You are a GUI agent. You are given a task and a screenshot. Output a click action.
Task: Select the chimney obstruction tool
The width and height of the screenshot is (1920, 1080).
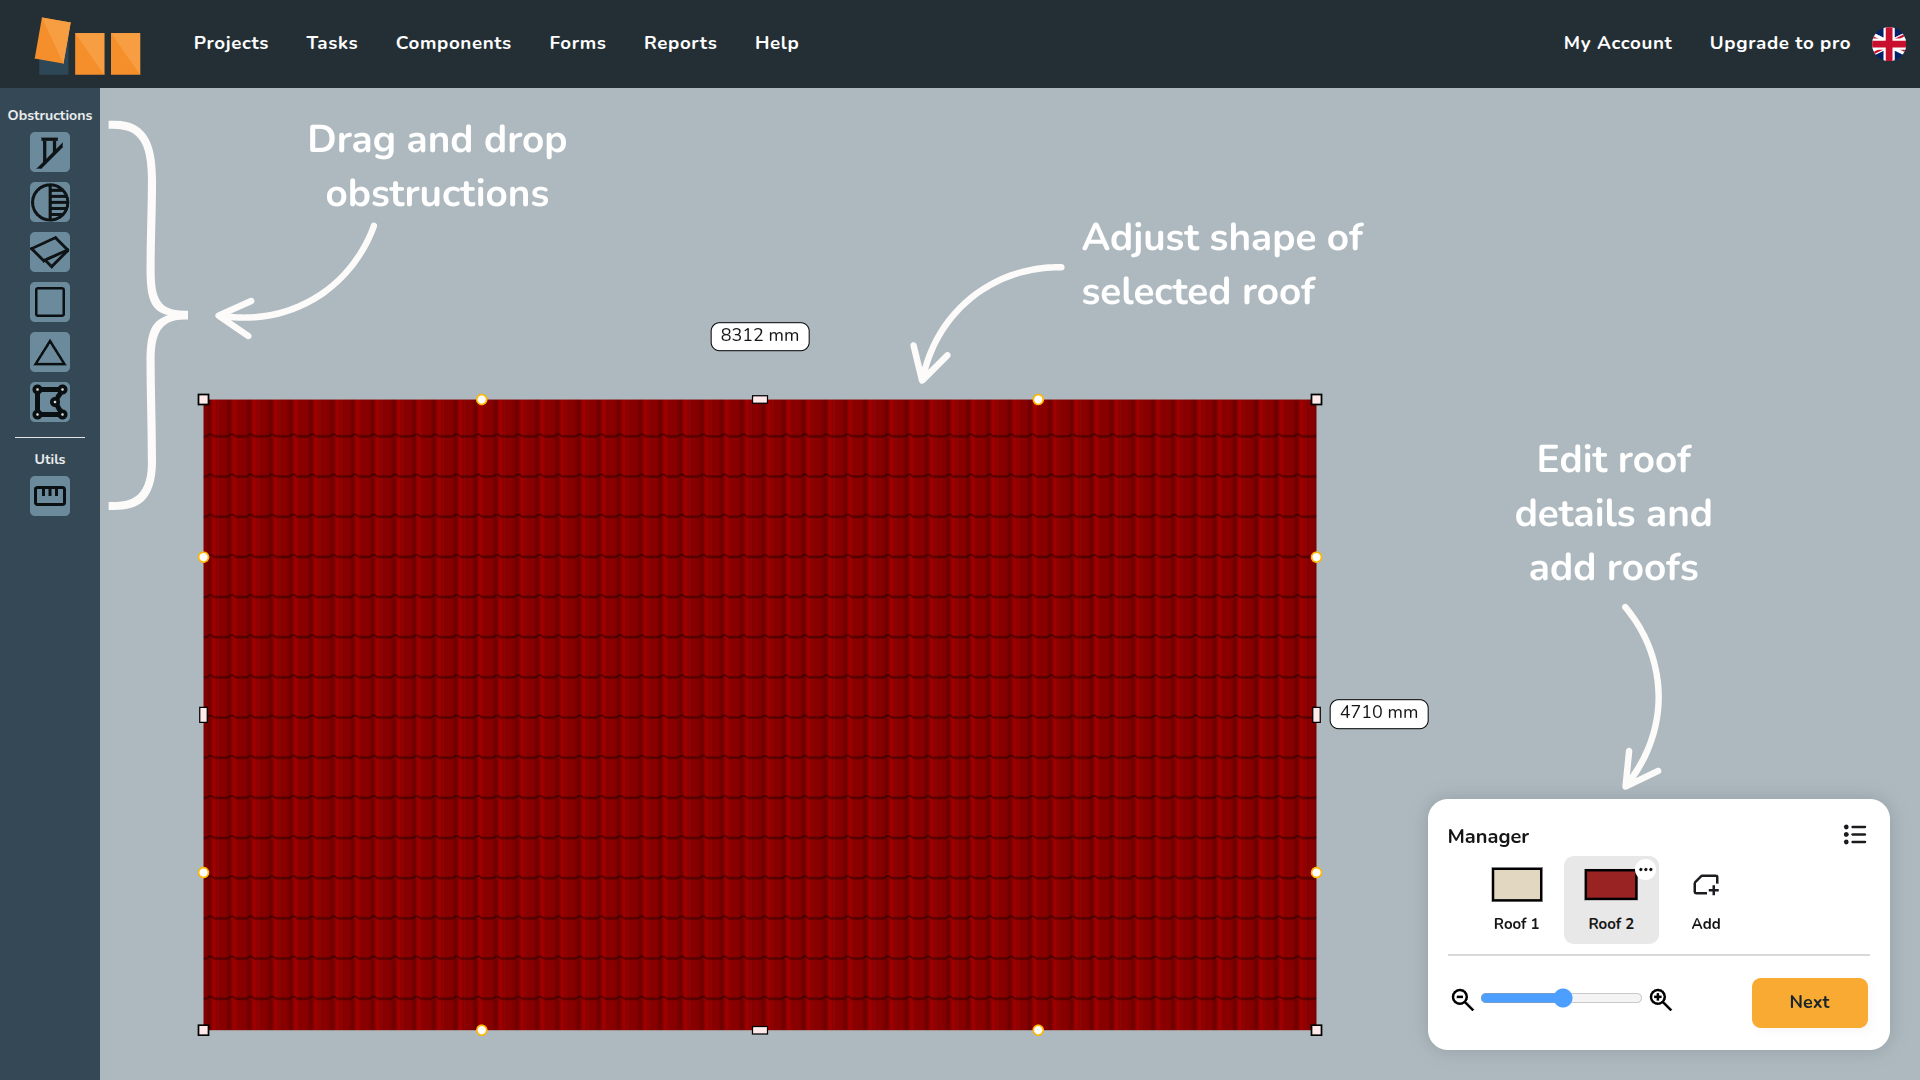pos(49,153)
